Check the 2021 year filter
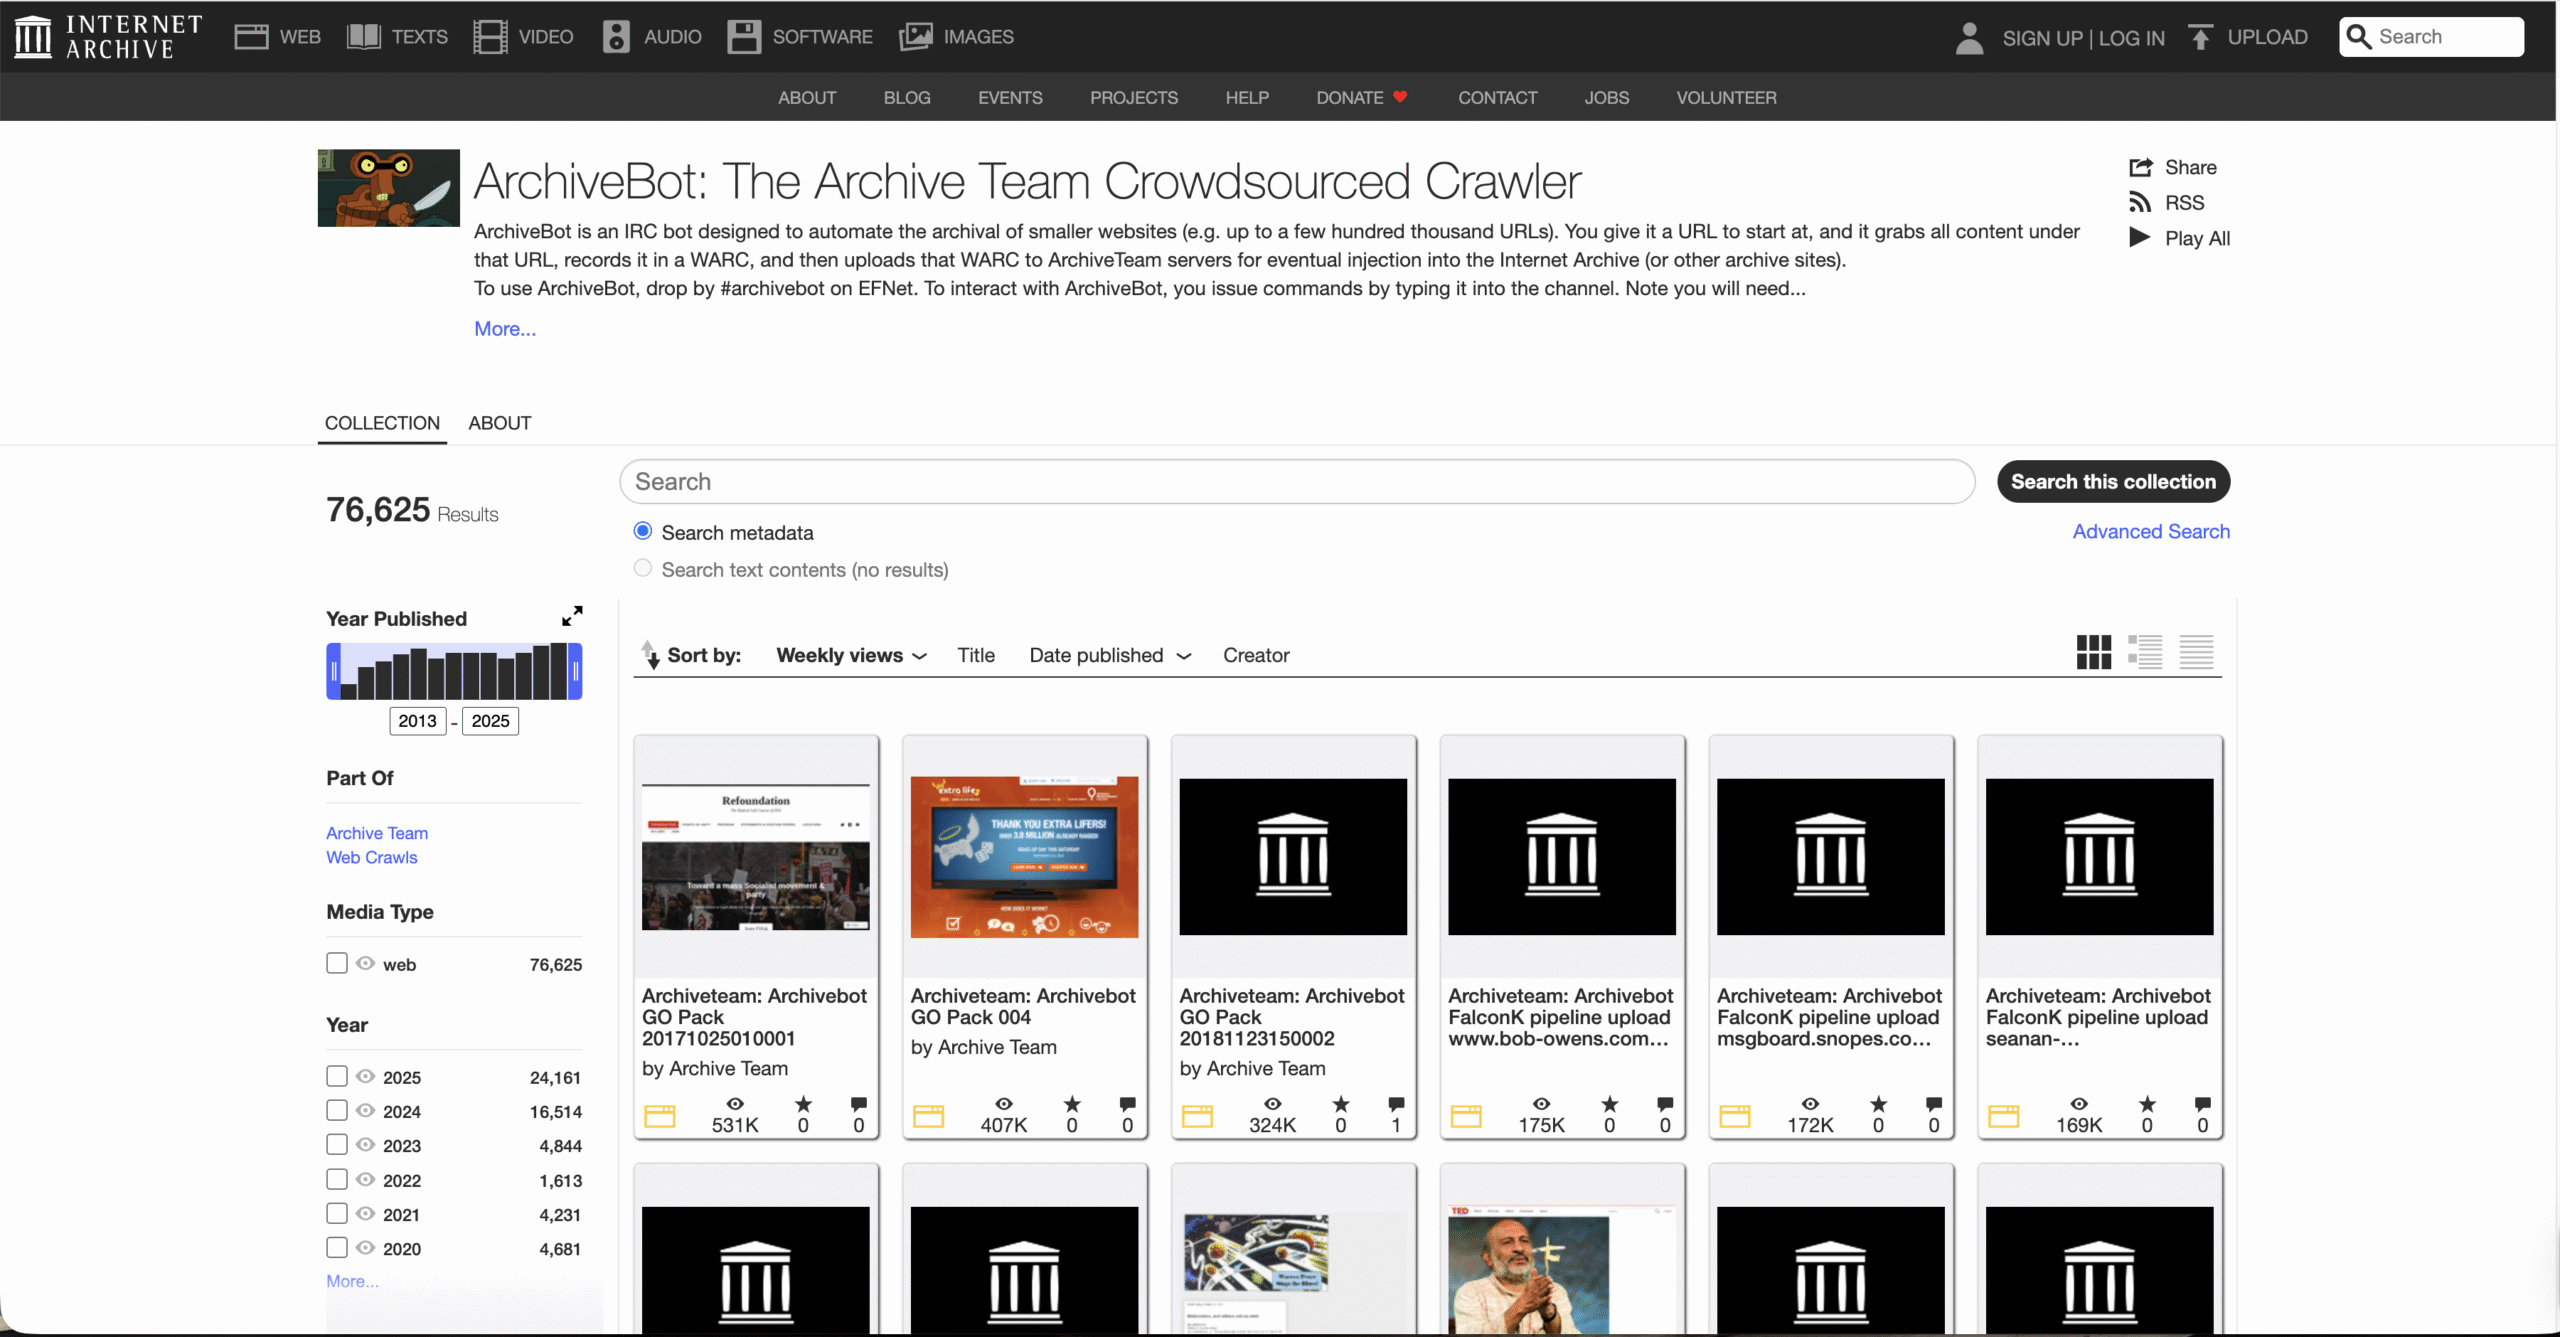 click(x=337, y=1213)
